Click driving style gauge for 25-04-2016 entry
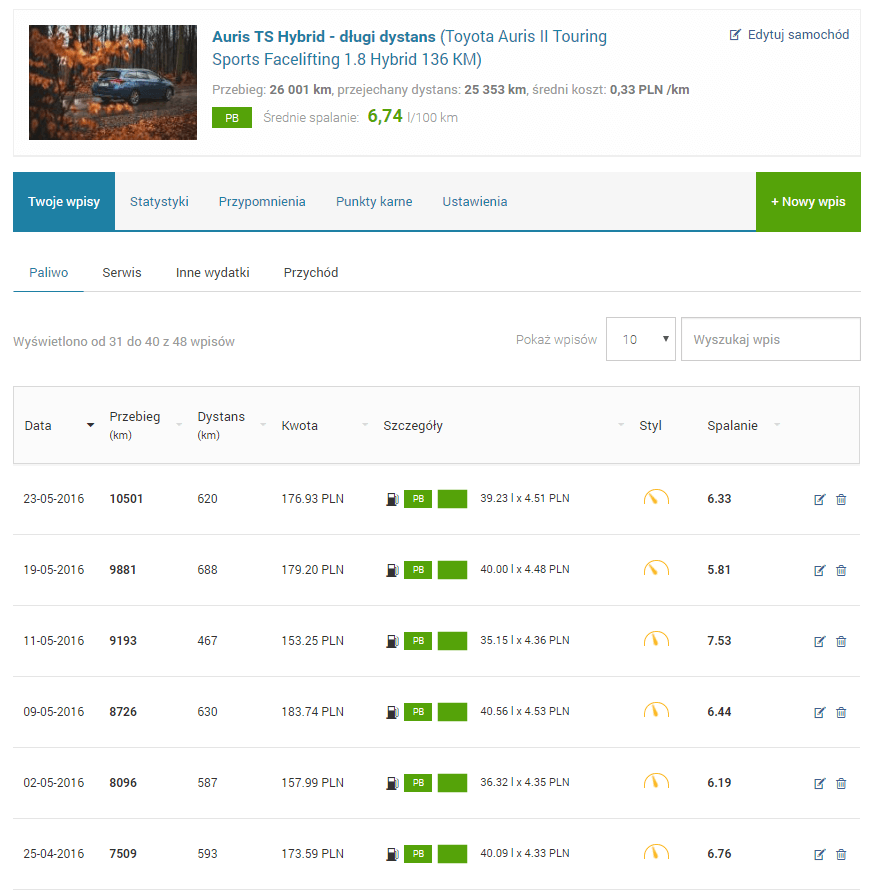This screenshot has width=877, height=891. coord(656,853)
